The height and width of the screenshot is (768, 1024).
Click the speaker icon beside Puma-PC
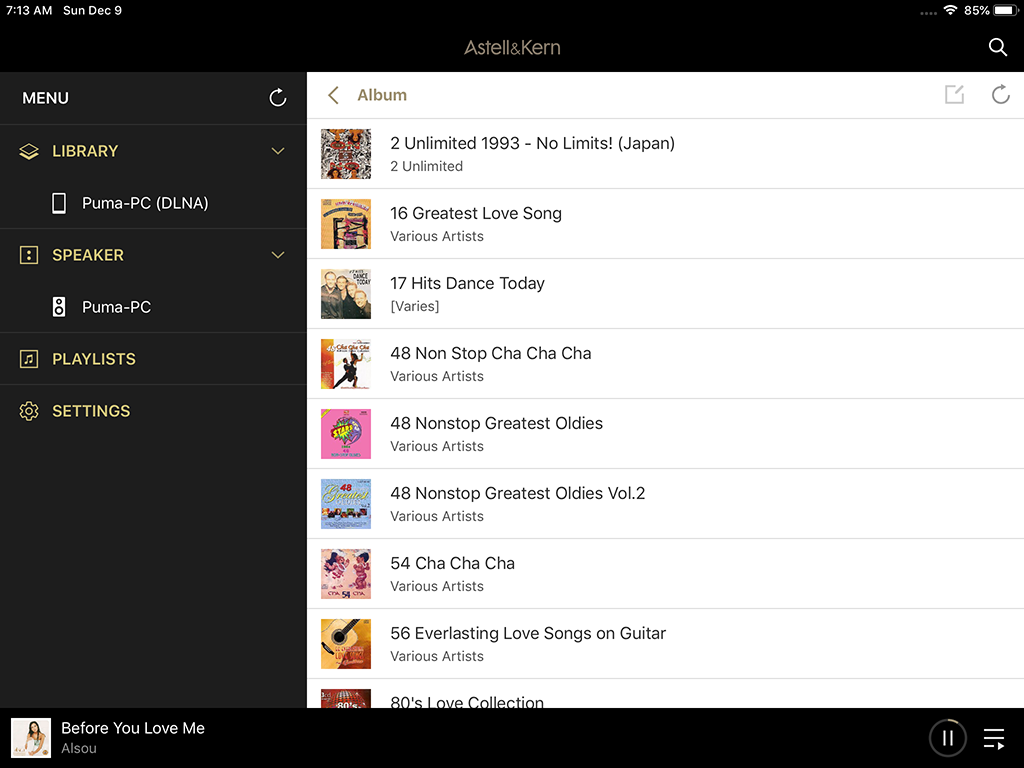(x=59, y=307)
